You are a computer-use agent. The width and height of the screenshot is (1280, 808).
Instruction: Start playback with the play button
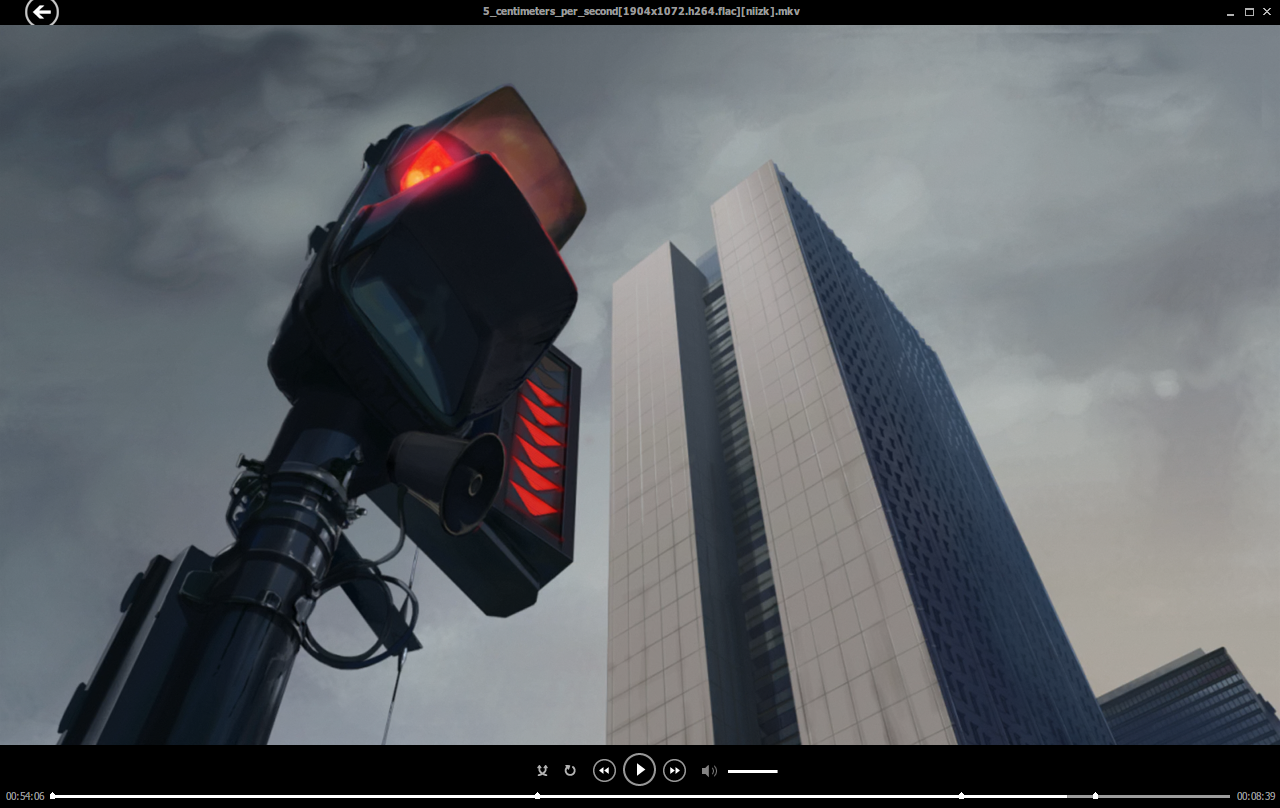coord(639,770)
